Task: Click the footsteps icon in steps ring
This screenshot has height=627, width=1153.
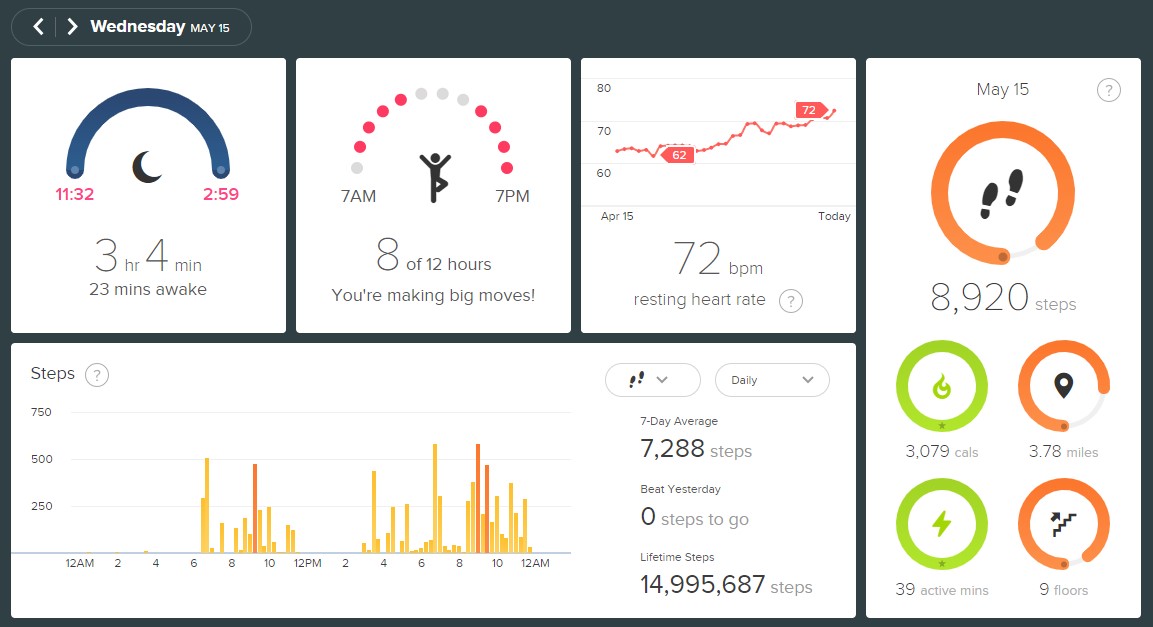Action: coord(1002,193)
